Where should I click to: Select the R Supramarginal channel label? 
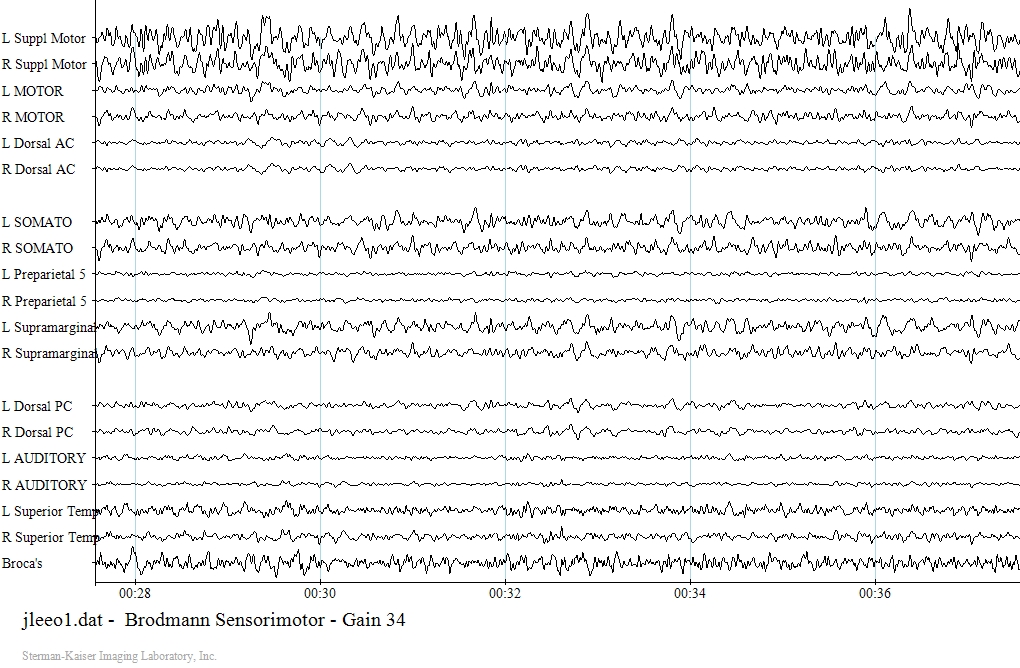pos(48,353)
